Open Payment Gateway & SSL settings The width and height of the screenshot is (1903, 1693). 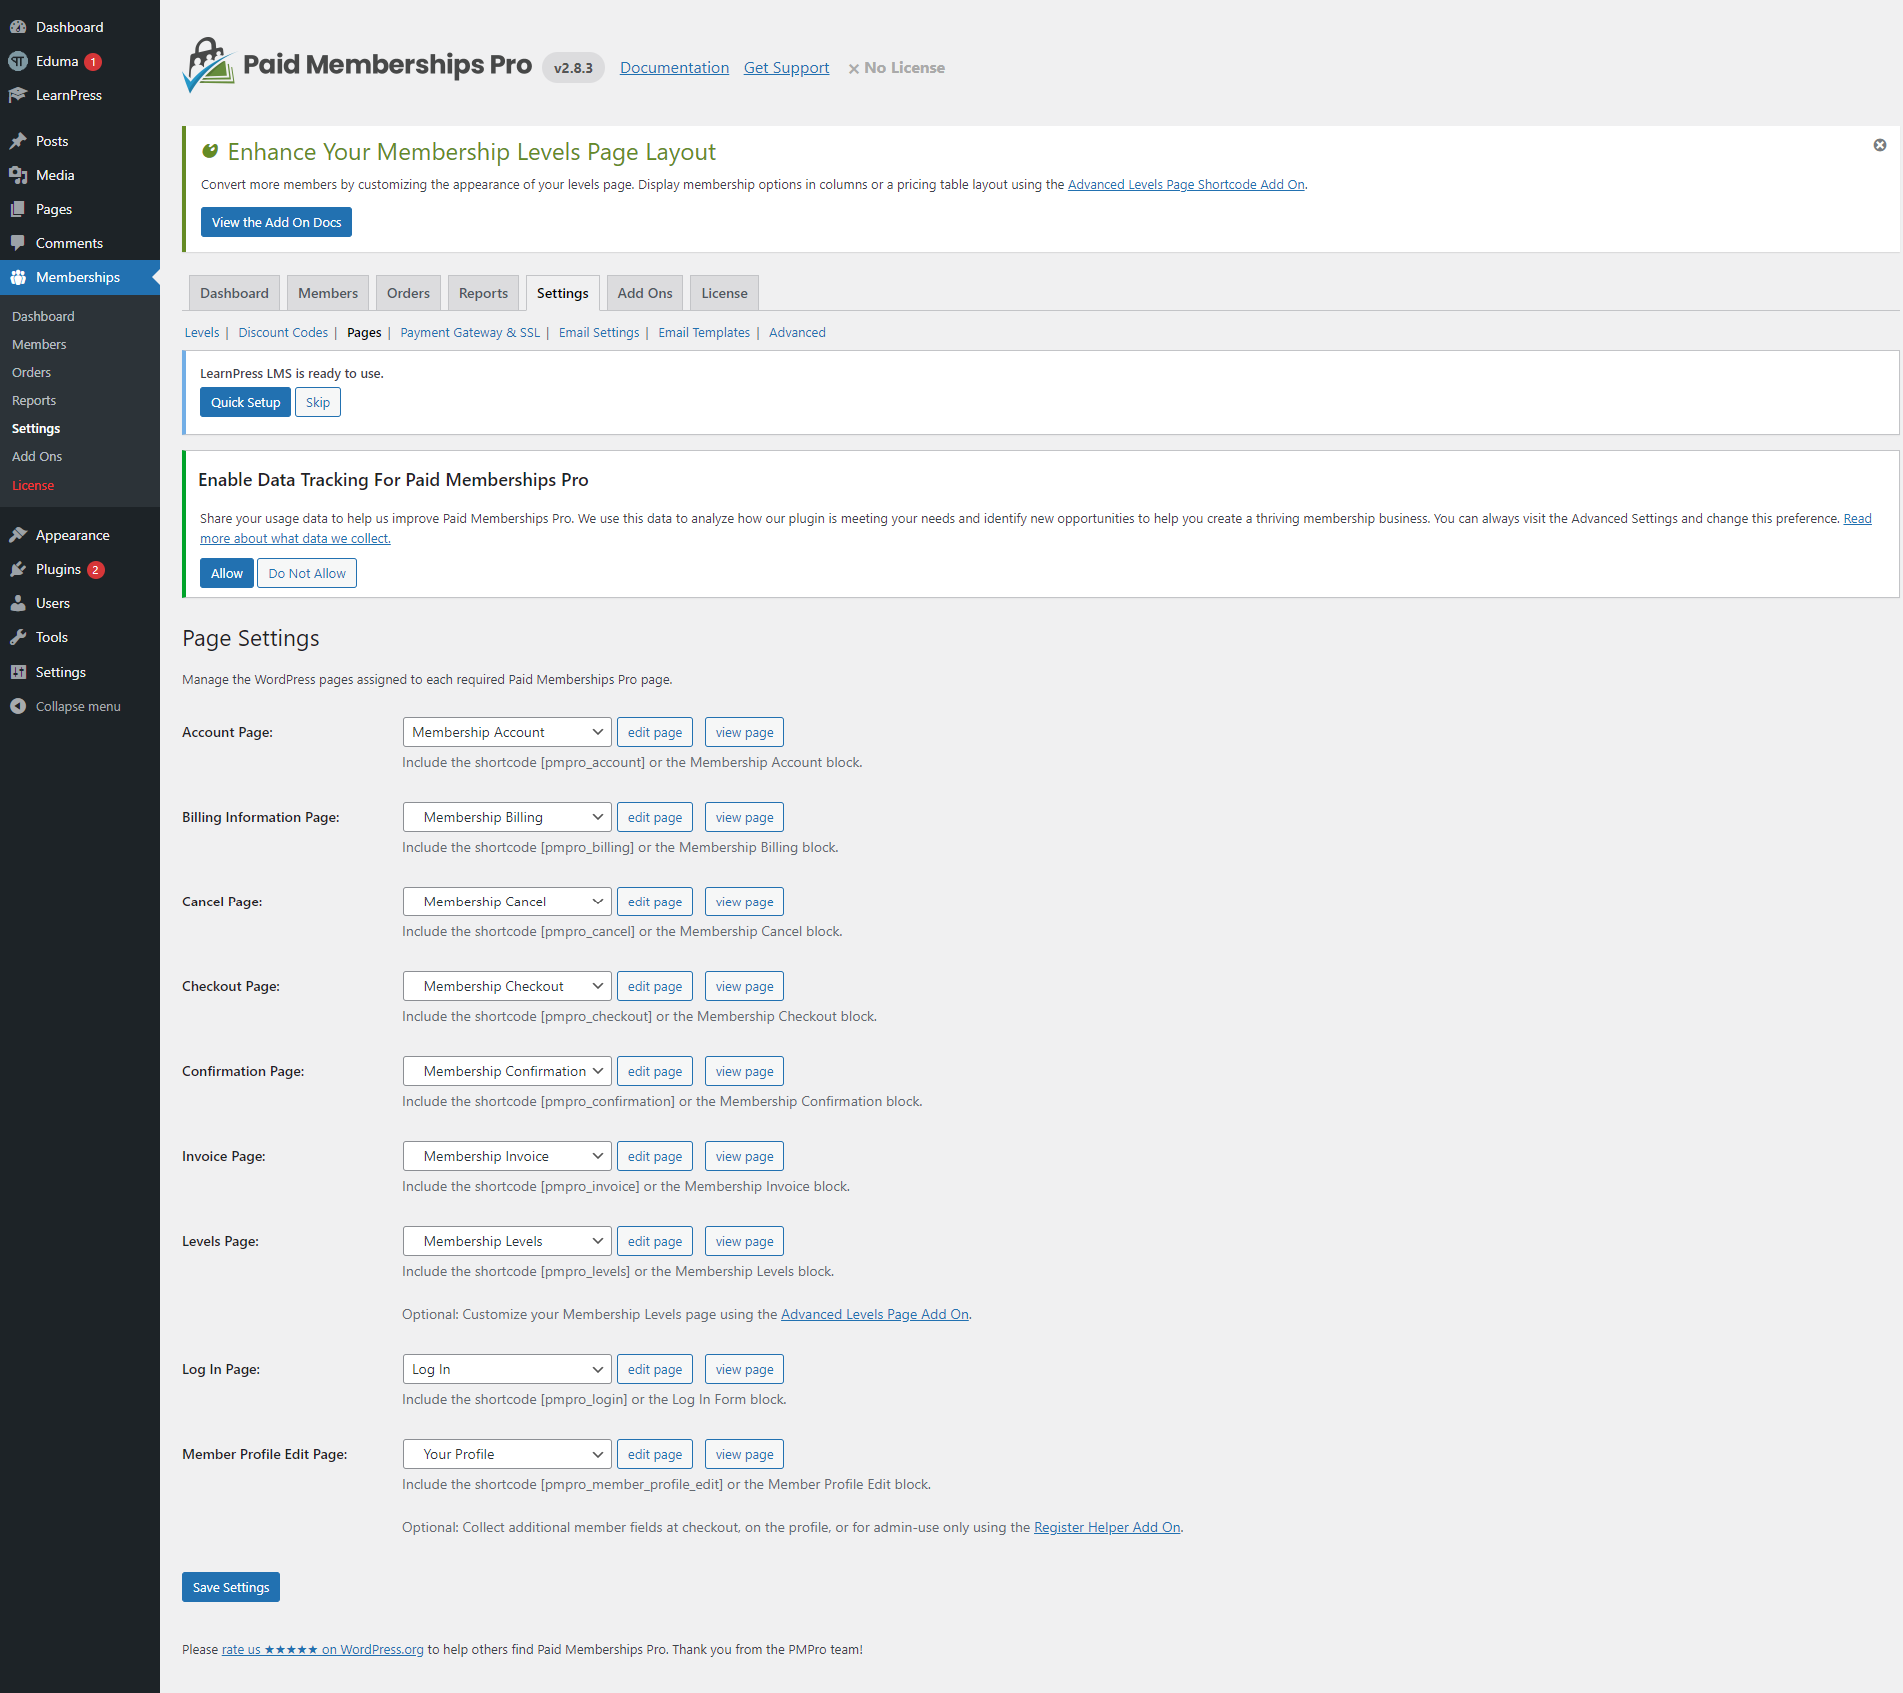tap(470, 333)
